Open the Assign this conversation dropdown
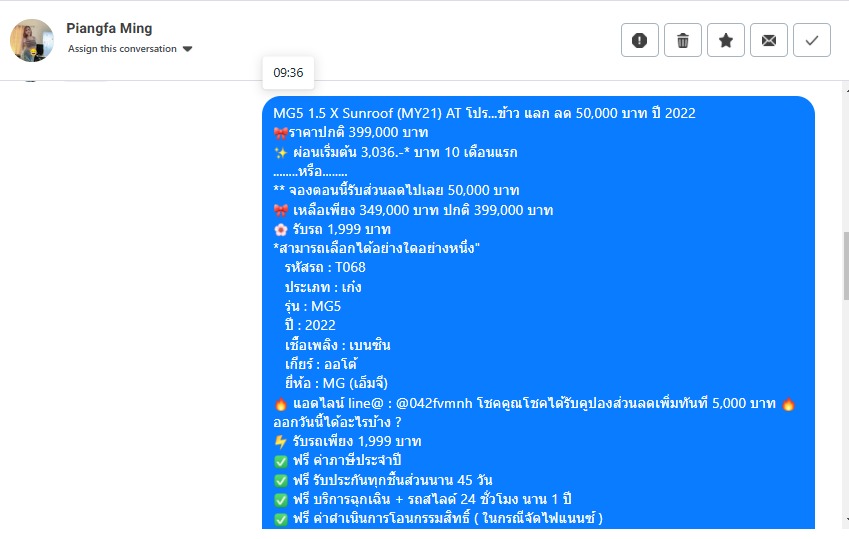This screenshot has width=849, height=539. point(130,49)
